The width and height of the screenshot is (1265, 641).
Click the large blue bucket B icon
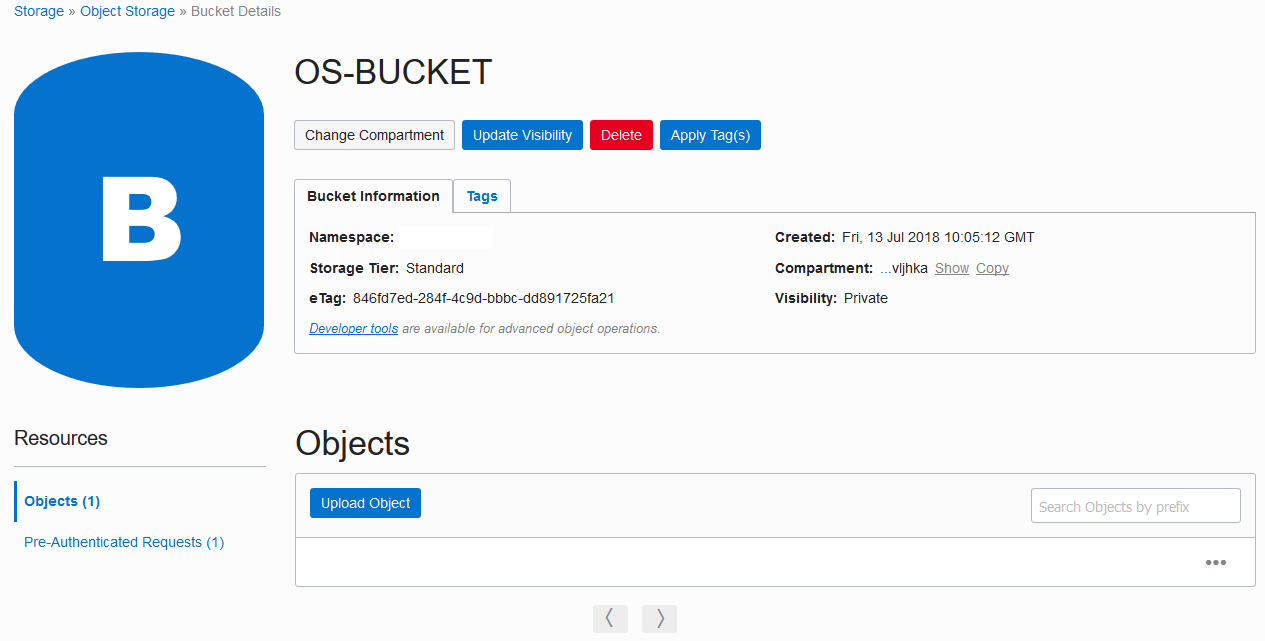point(139,220)
